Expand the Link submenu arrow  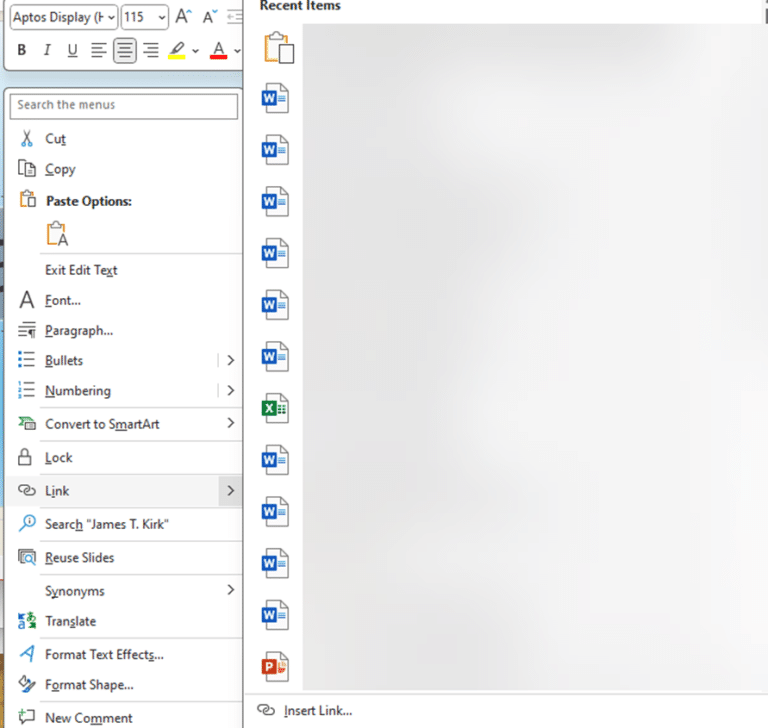pyautogui.click(x=231, y=490)
